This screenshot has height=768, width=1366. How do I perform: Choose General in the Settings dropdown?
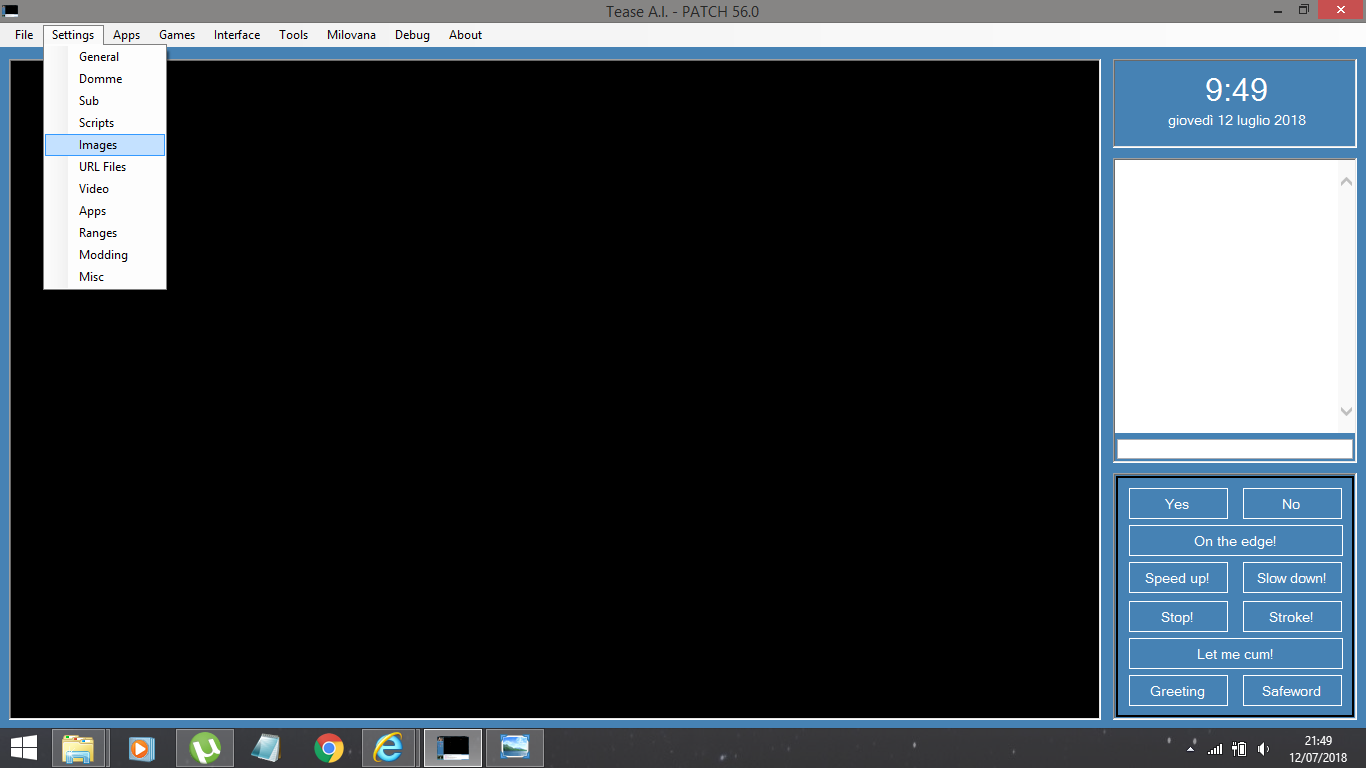(x=105, y=57)
